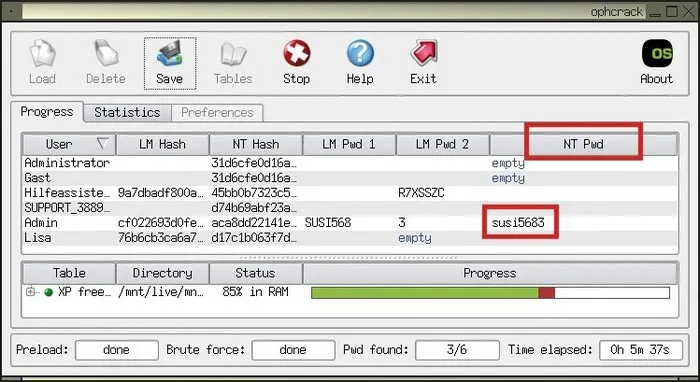Click the green status dot of XP free table
700x382 pixels.
[x=49, y=292]
